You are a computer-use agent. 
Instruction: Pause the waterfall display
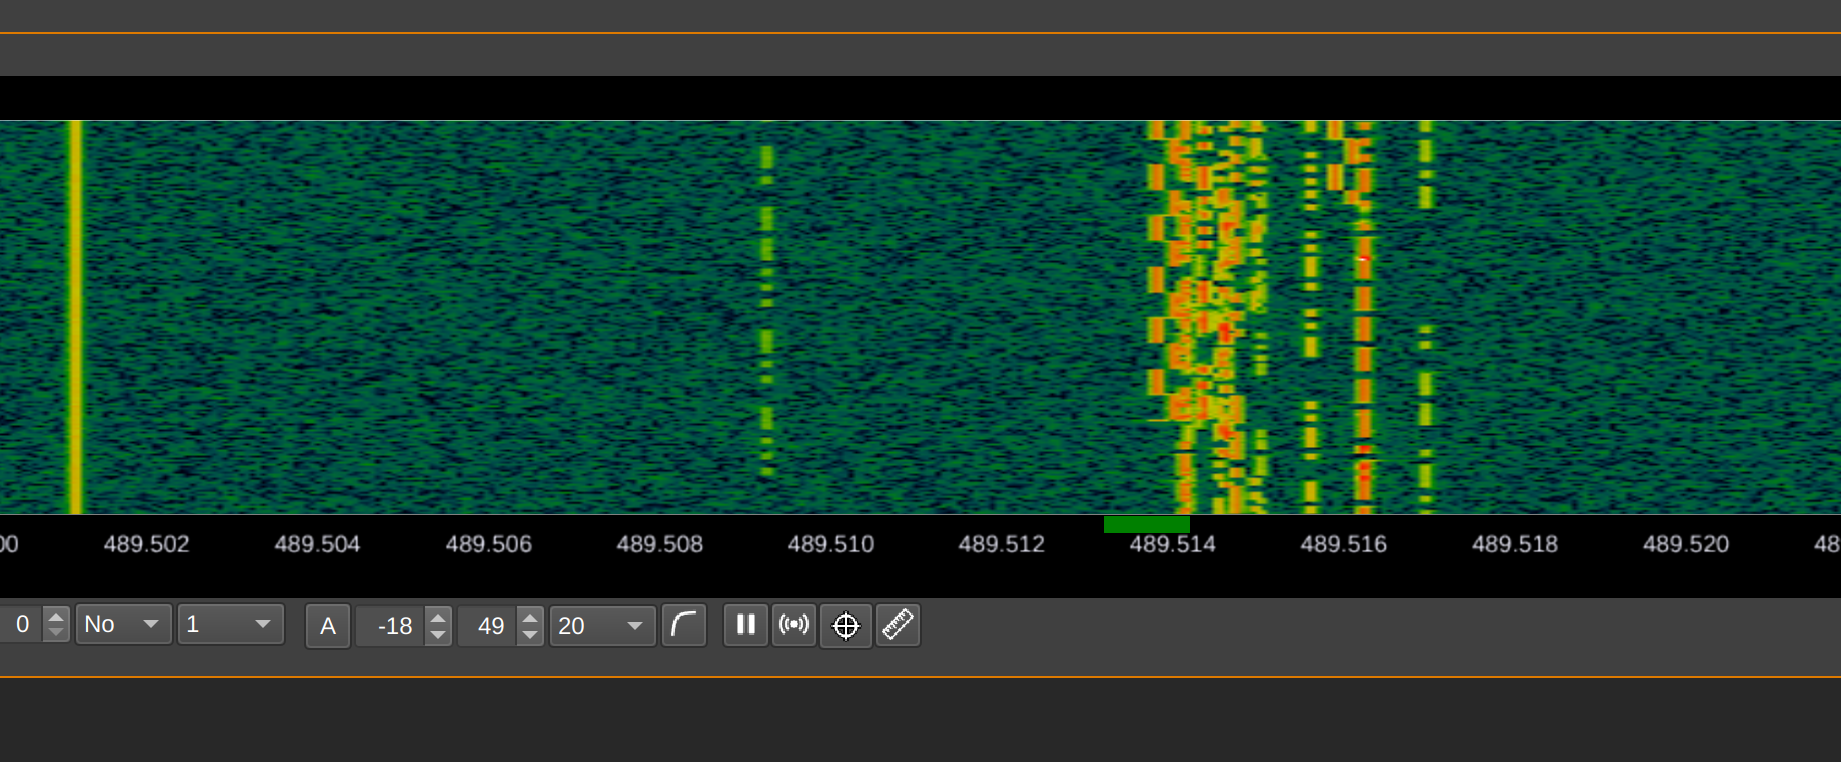tap(745, 625)
